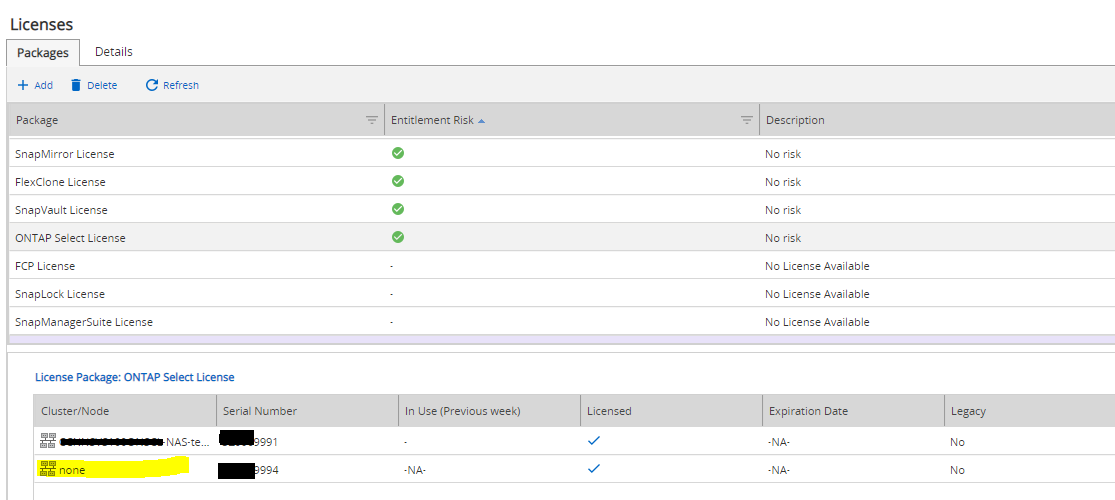The height and width of the screenshot is (500, 1115).
Task: Click cluster icon next to 'none' node
Action: [48, 469]
